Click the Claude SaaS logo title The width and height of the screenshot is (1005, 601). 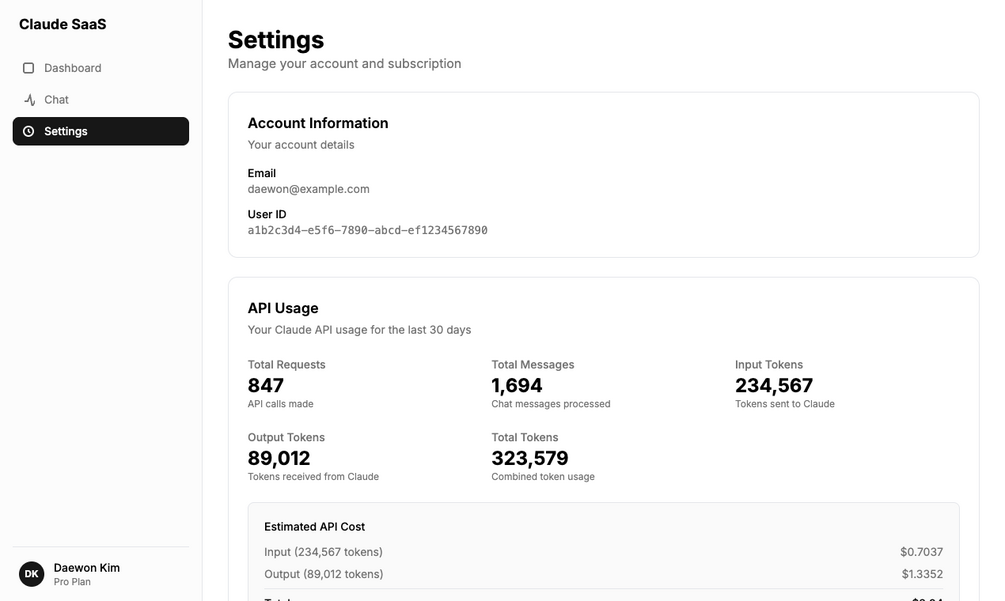[62, 24]
